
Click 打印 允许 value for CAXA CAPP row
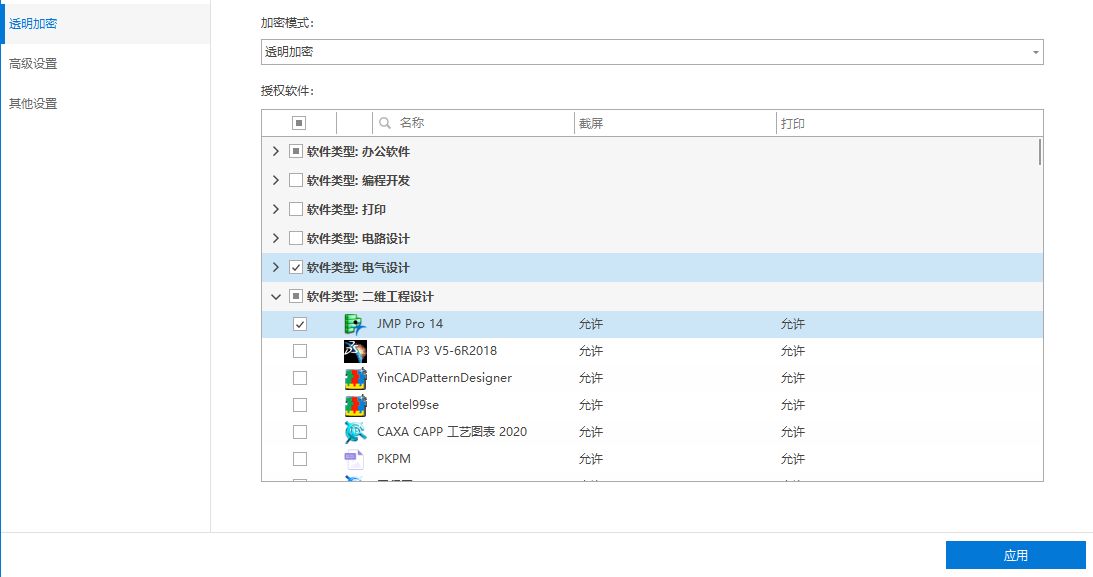click(793, 432)
